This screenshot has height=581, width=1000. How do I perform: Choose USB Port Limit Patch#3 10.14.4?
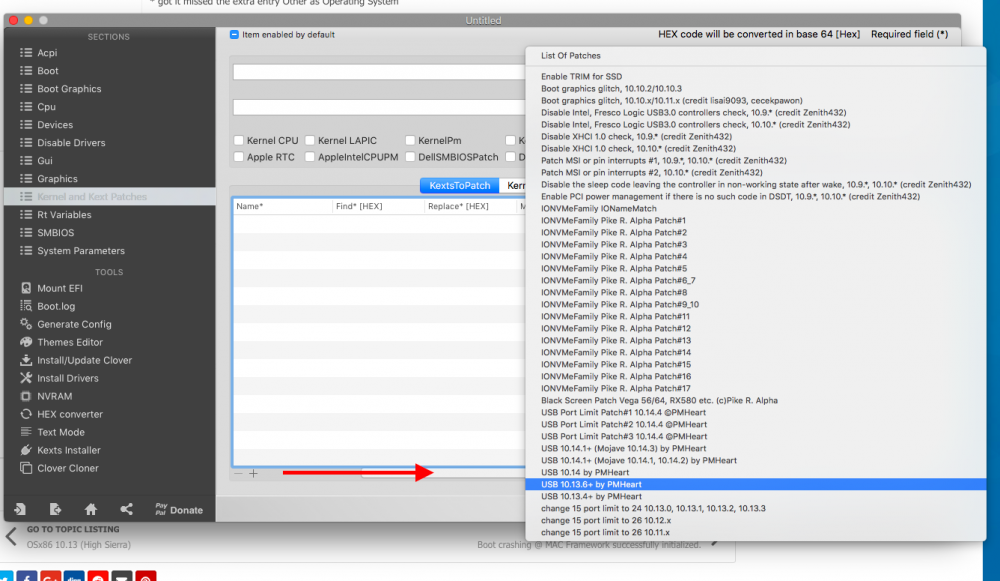756,437
